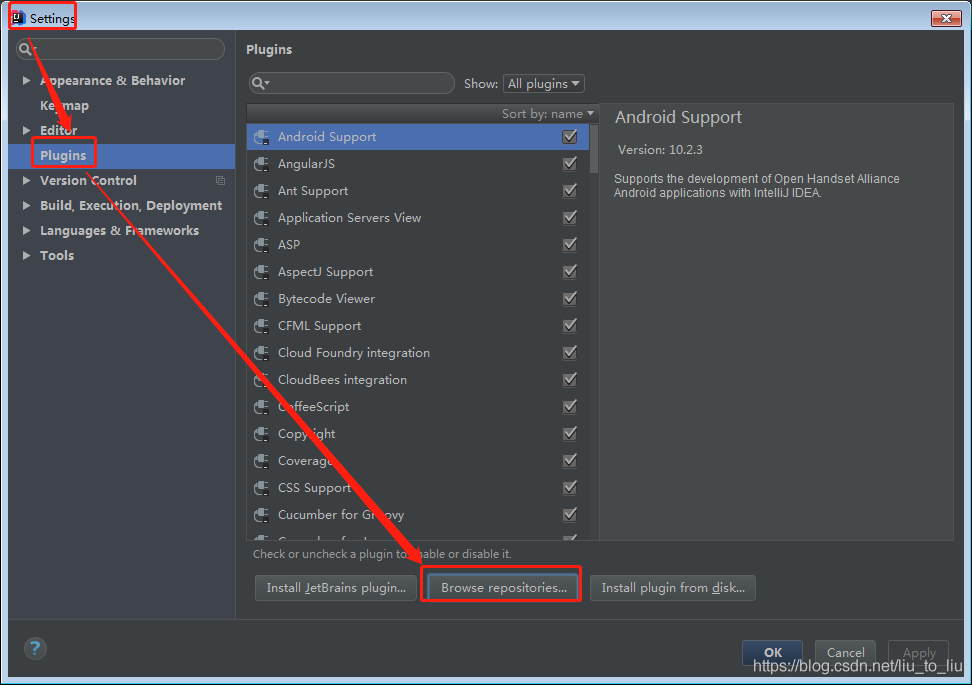Select Version Control settings category
This screenshot has width=972, height=685.
[88, 180]
